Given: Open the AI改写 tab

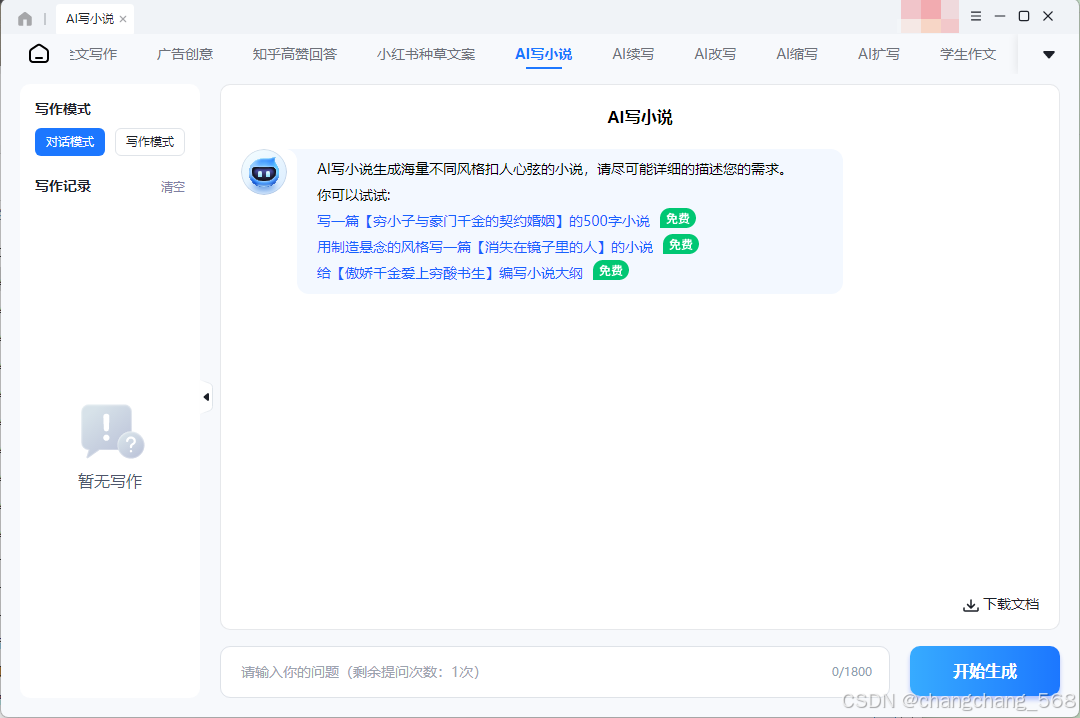Looking at the screenshot, I should pos(715,54).
